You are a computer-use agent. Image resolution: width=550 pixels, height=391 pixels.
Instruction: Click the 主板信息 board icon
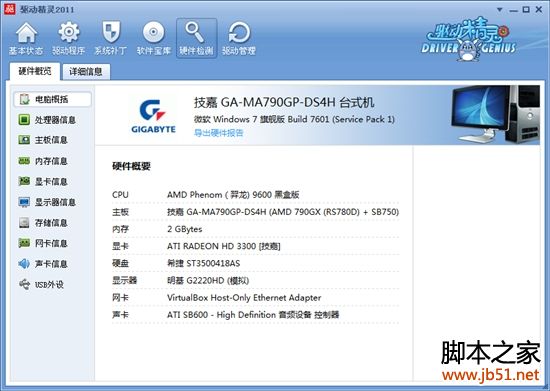[x=24, y=140]
